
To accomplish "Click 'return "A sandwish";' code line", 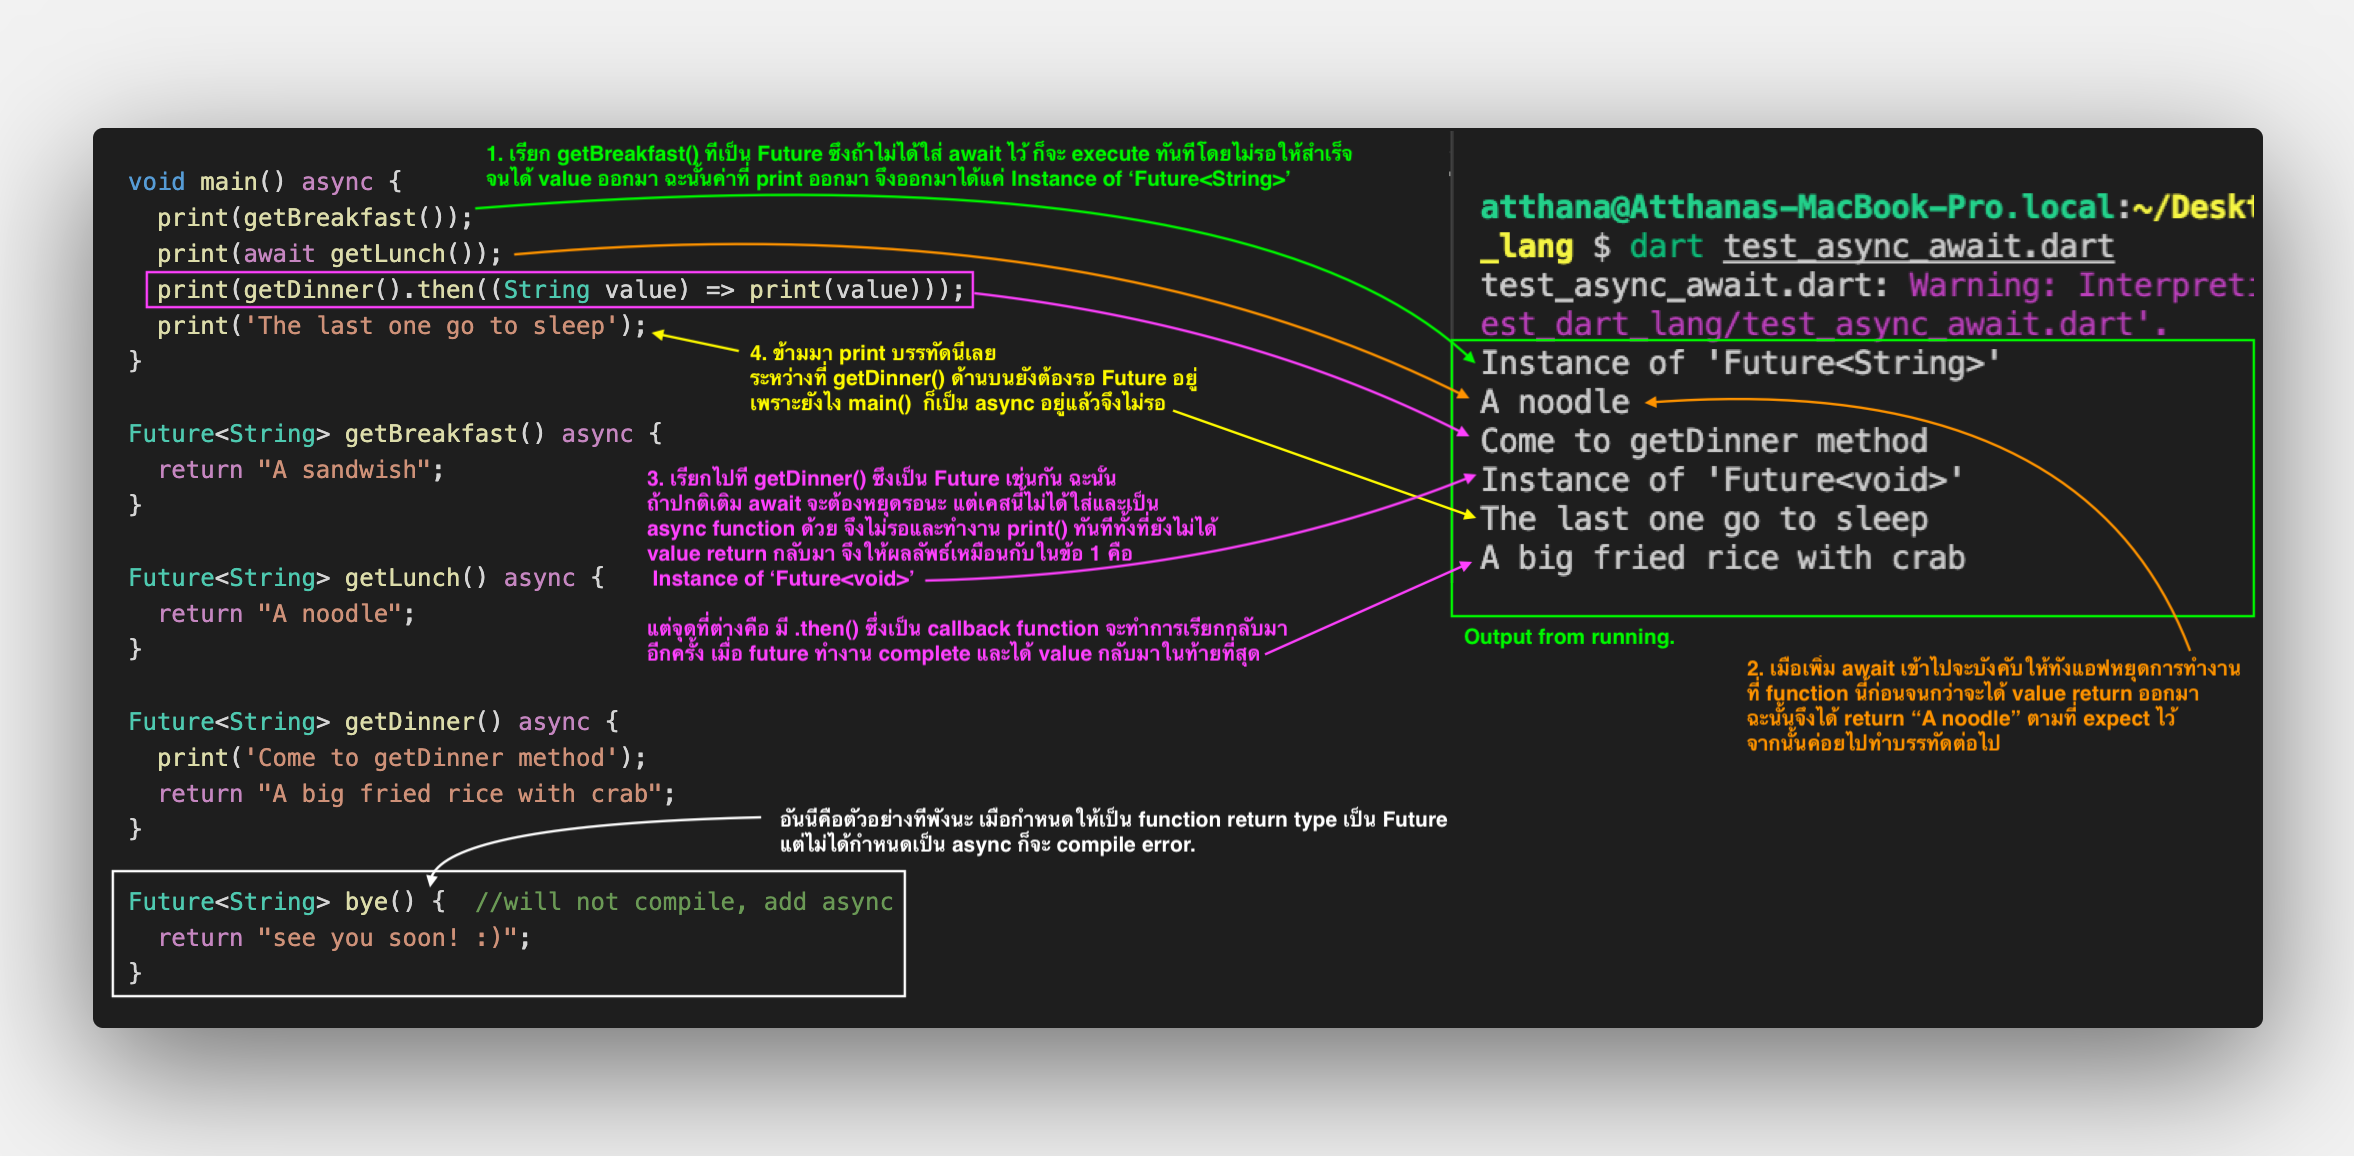I will pos(300,470).
